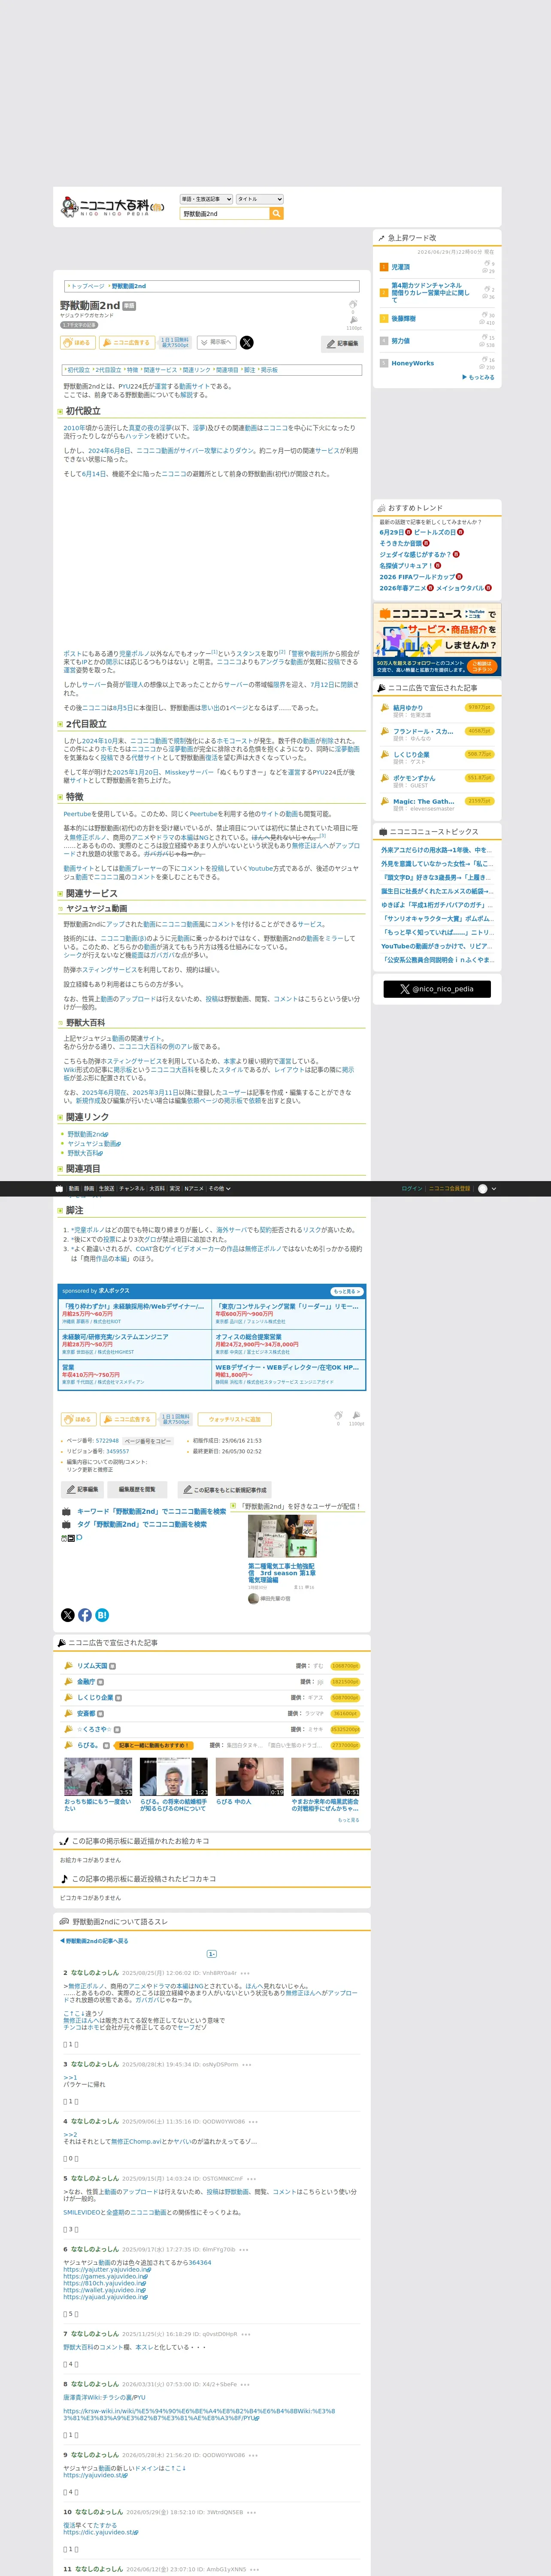
Task: Click the TV icon beside タグ video search
Action: tap(67, 1525)
